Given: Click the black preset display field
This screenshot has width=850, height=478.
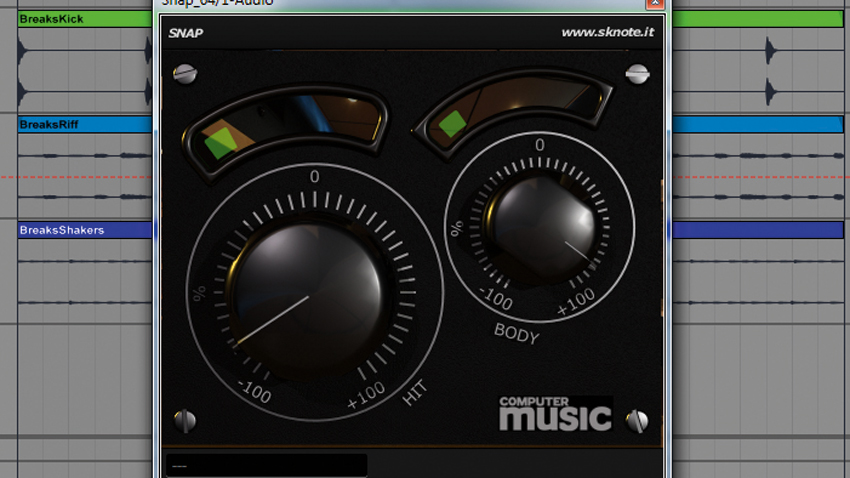Looking at the screenshot, I should (266, 466).
